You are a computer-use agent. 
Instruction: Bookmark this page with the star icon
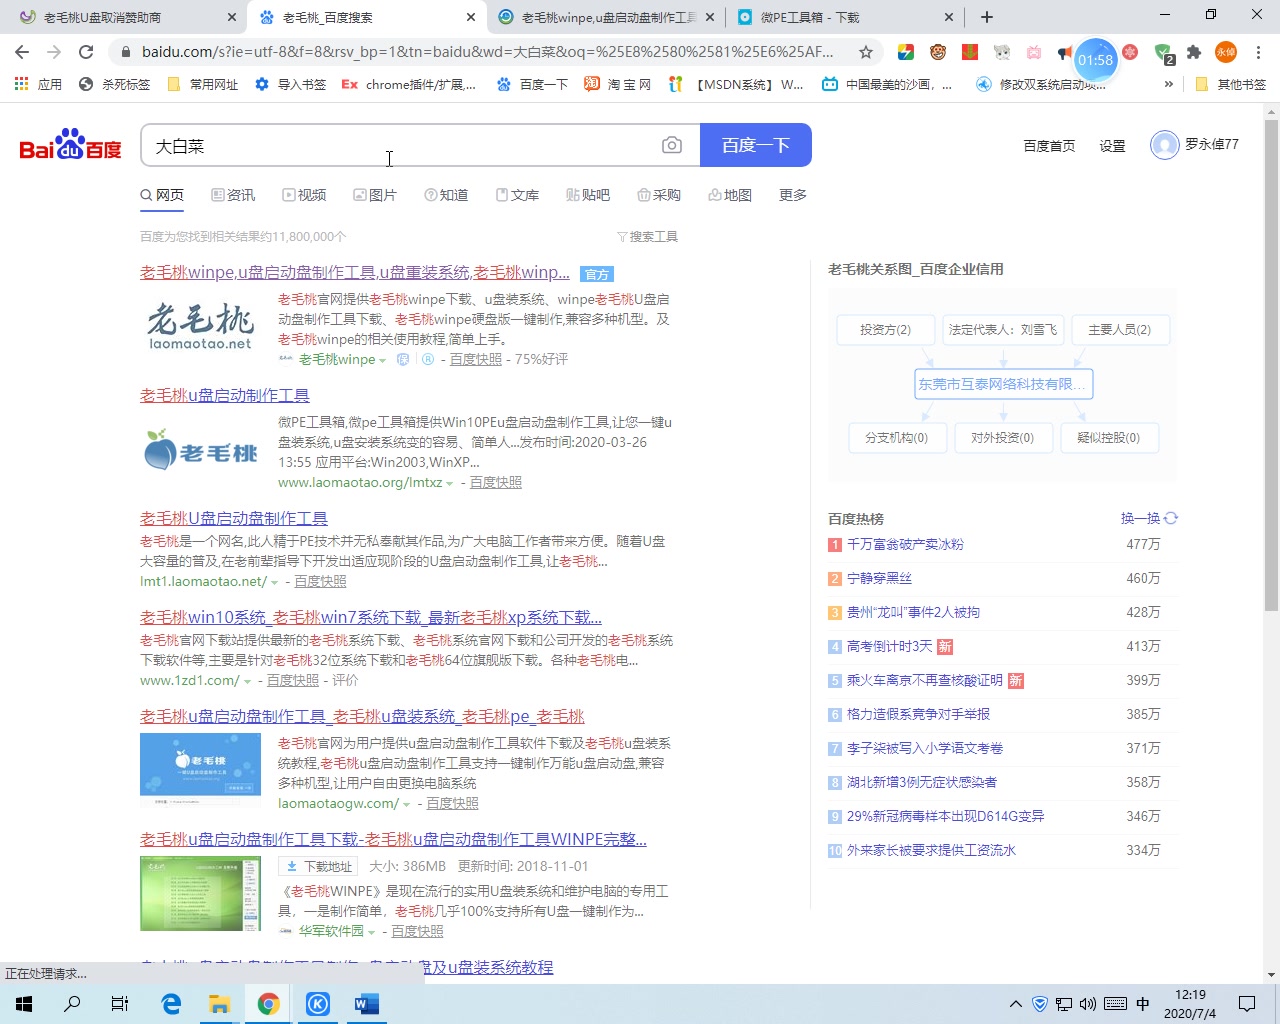pyautogui.click(x=866, y=52)
